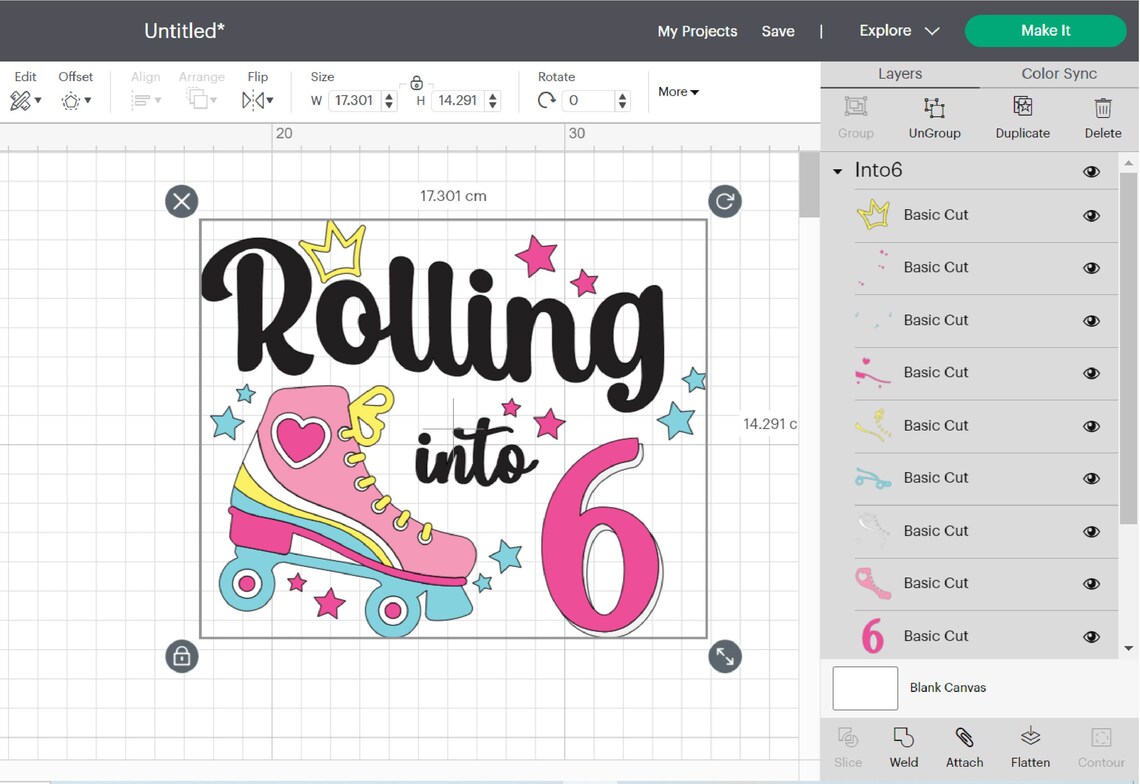Save the current project

coord(778,31)
